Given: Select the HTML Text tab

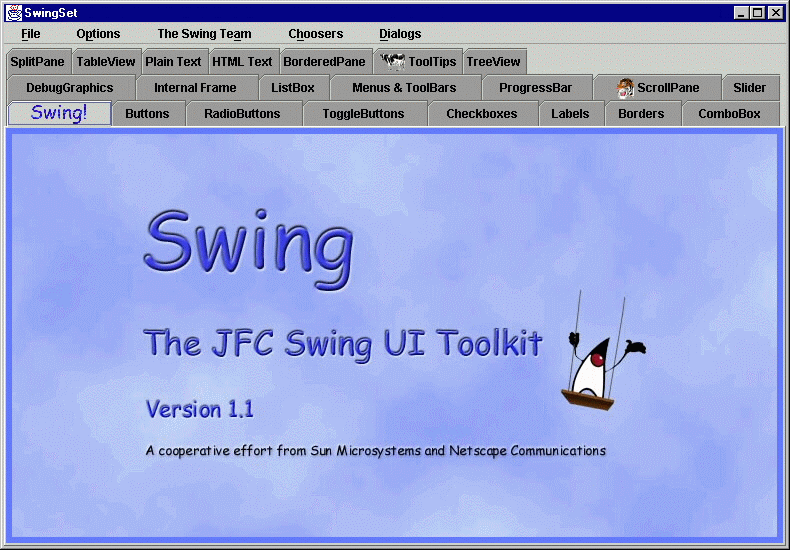Looking at the screenshot, I should [x=242, y=61].
